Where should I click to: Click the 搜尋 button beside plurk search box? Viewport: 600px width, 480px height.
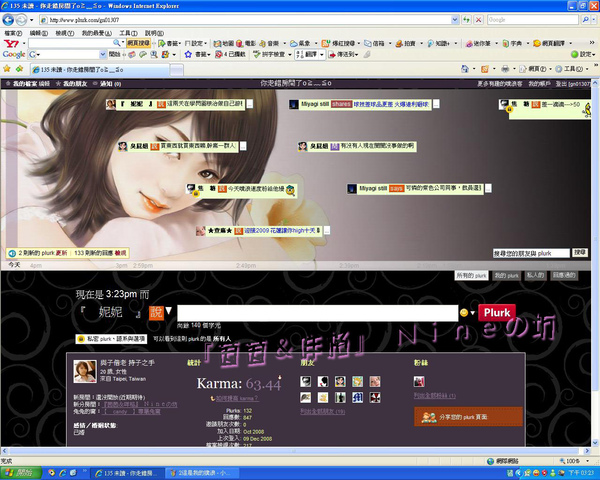click(580, 252)
